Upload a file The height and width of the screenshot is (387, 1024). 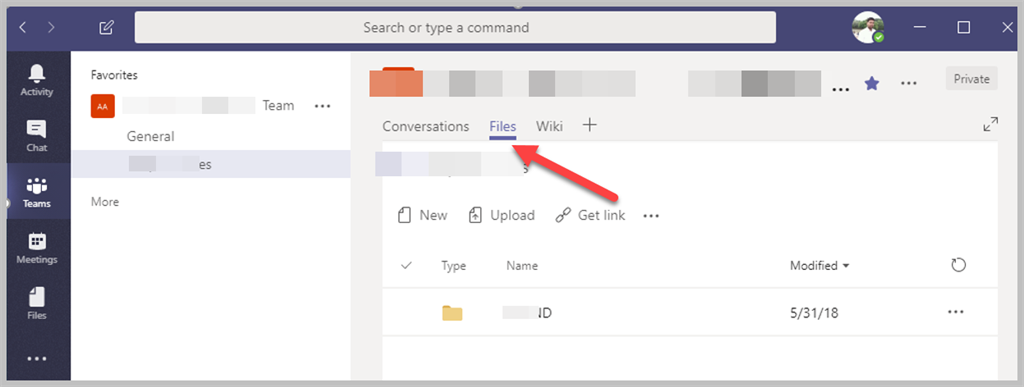click(502, 215)
